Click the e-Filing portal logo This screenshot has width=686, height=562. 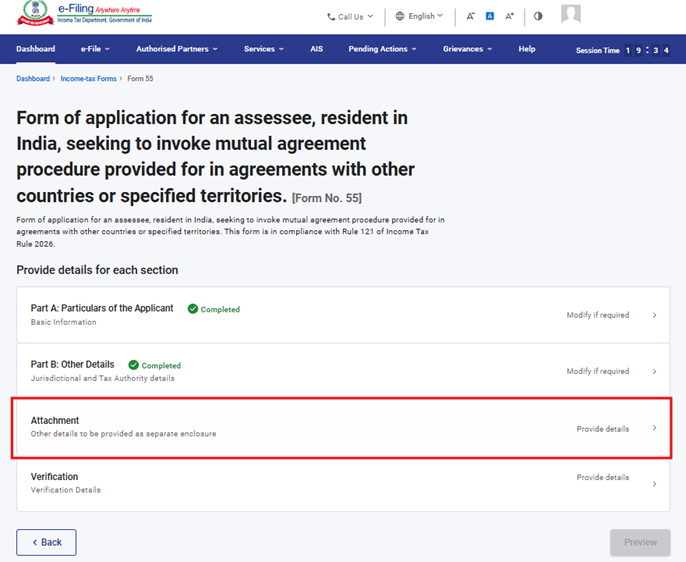pos(85,14)
